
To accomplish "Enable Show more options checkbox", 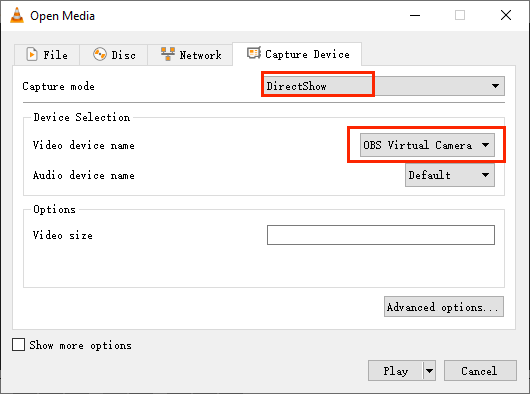I will (x=18, y=345).
